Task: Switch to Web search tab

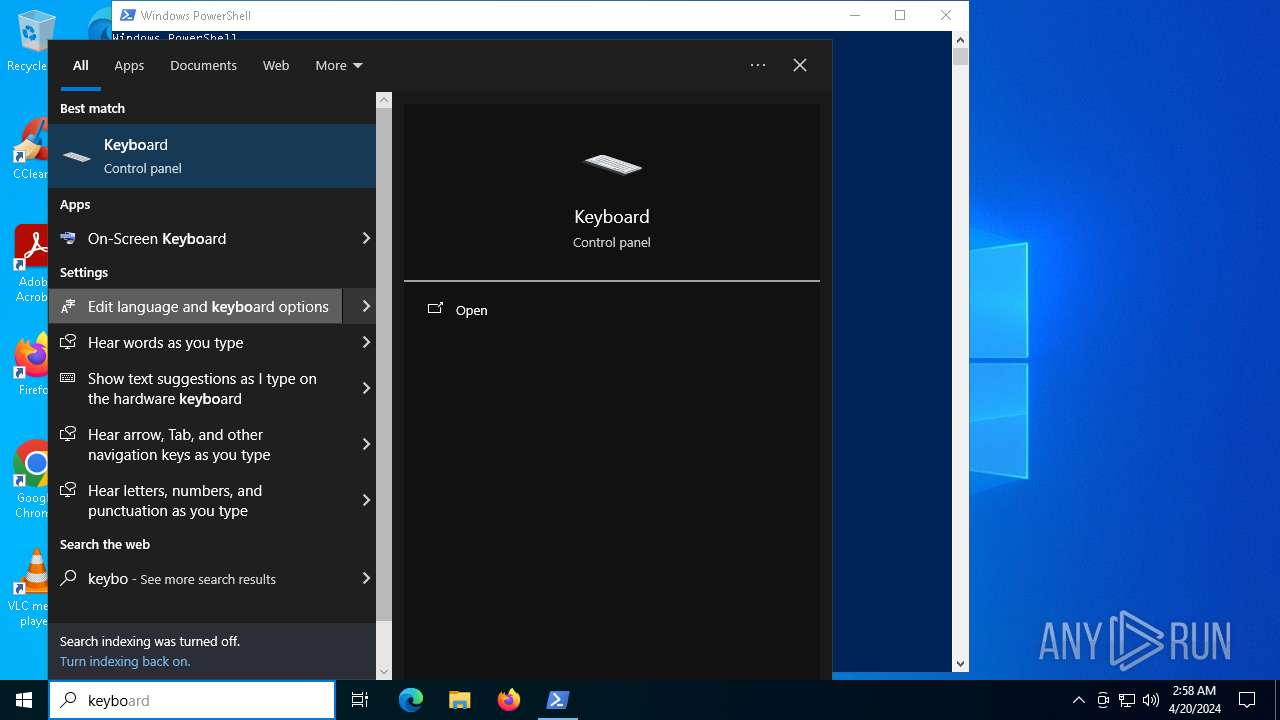Action: point(276,65)
